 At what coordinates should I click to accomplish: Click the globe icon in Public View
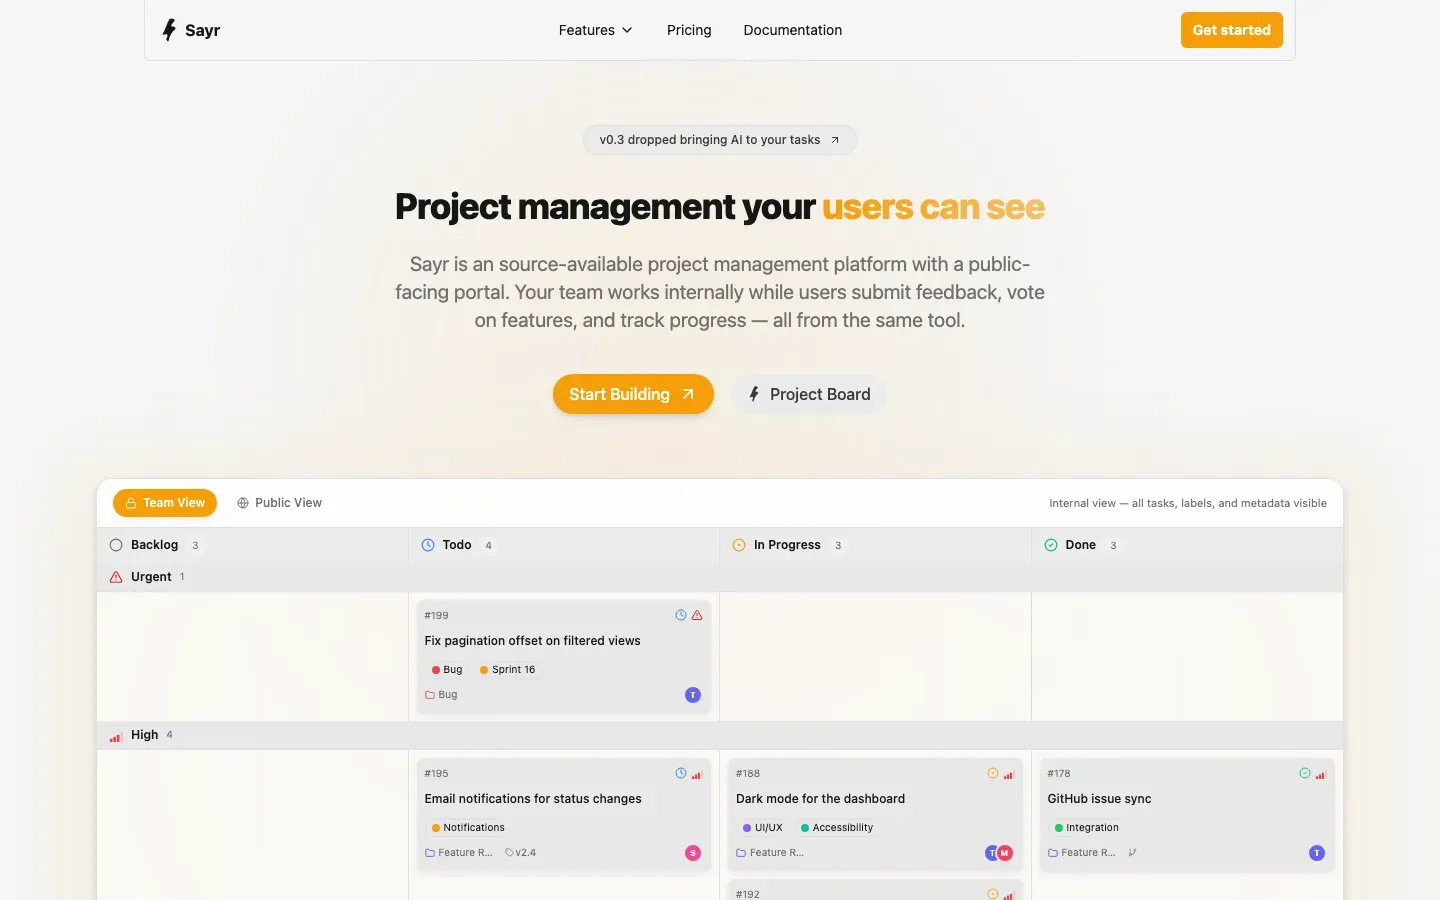click(243, 503)
